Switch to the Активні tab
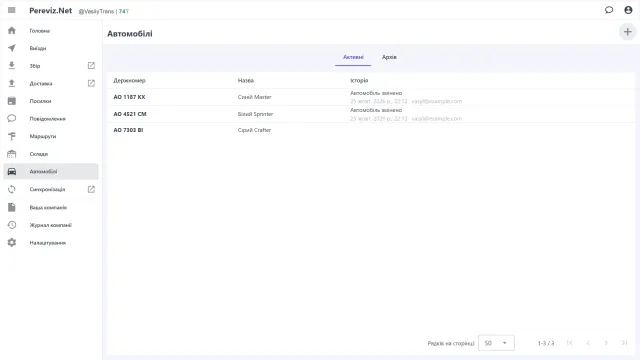The width and height of the screenshot is (640, 360). (353, 57)
